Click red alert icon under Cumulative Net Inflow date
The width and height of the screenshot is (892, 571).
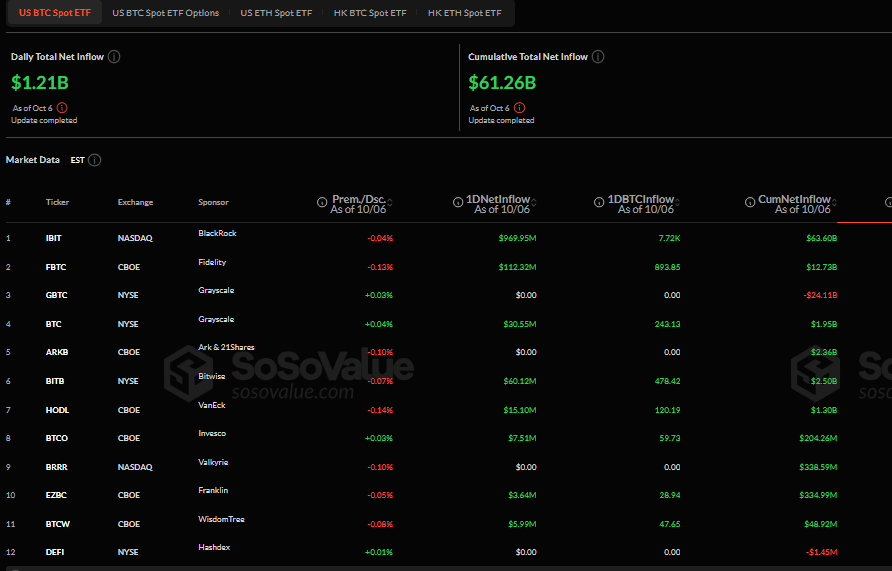[519, 108]
